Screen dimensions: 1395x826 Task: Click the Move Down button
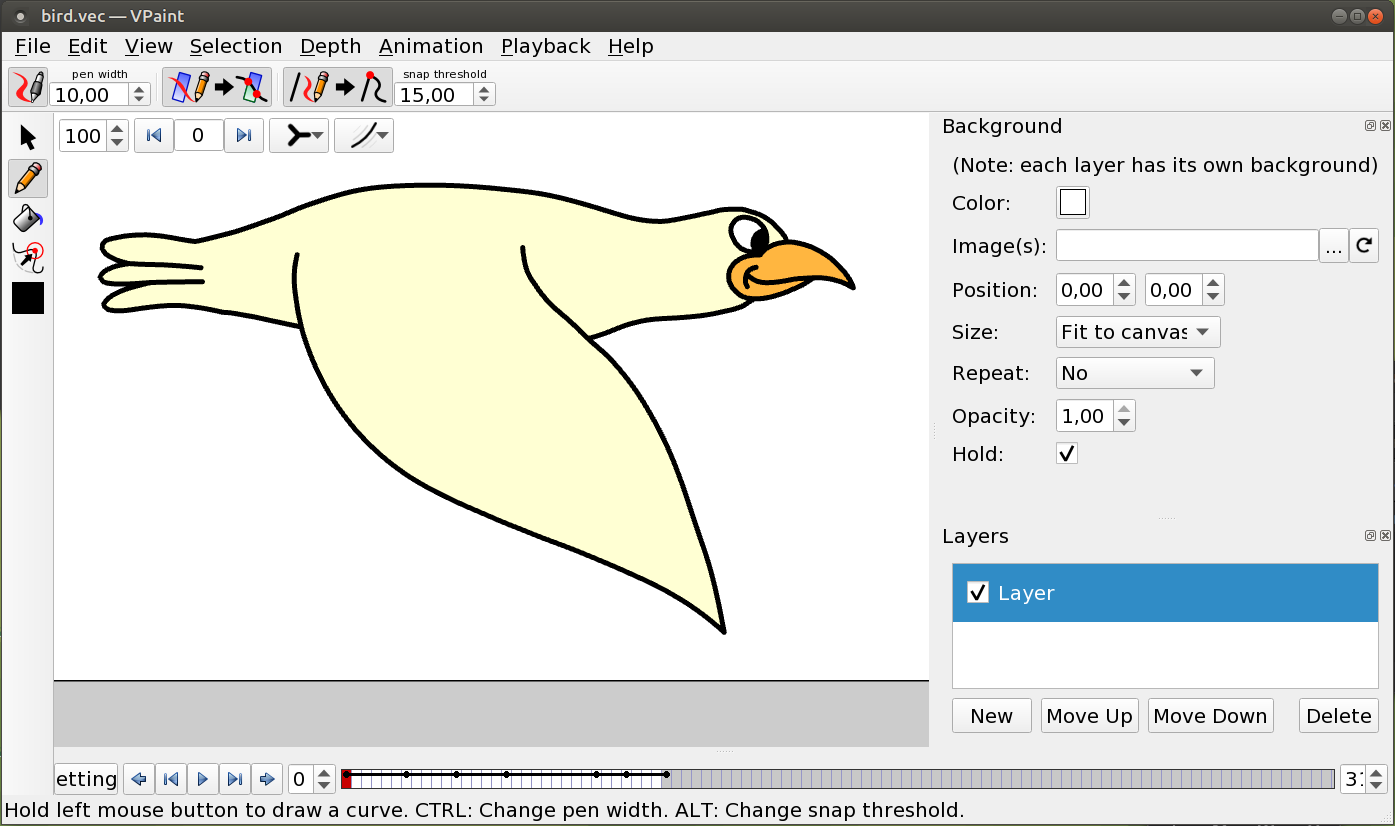point(1210,716)
